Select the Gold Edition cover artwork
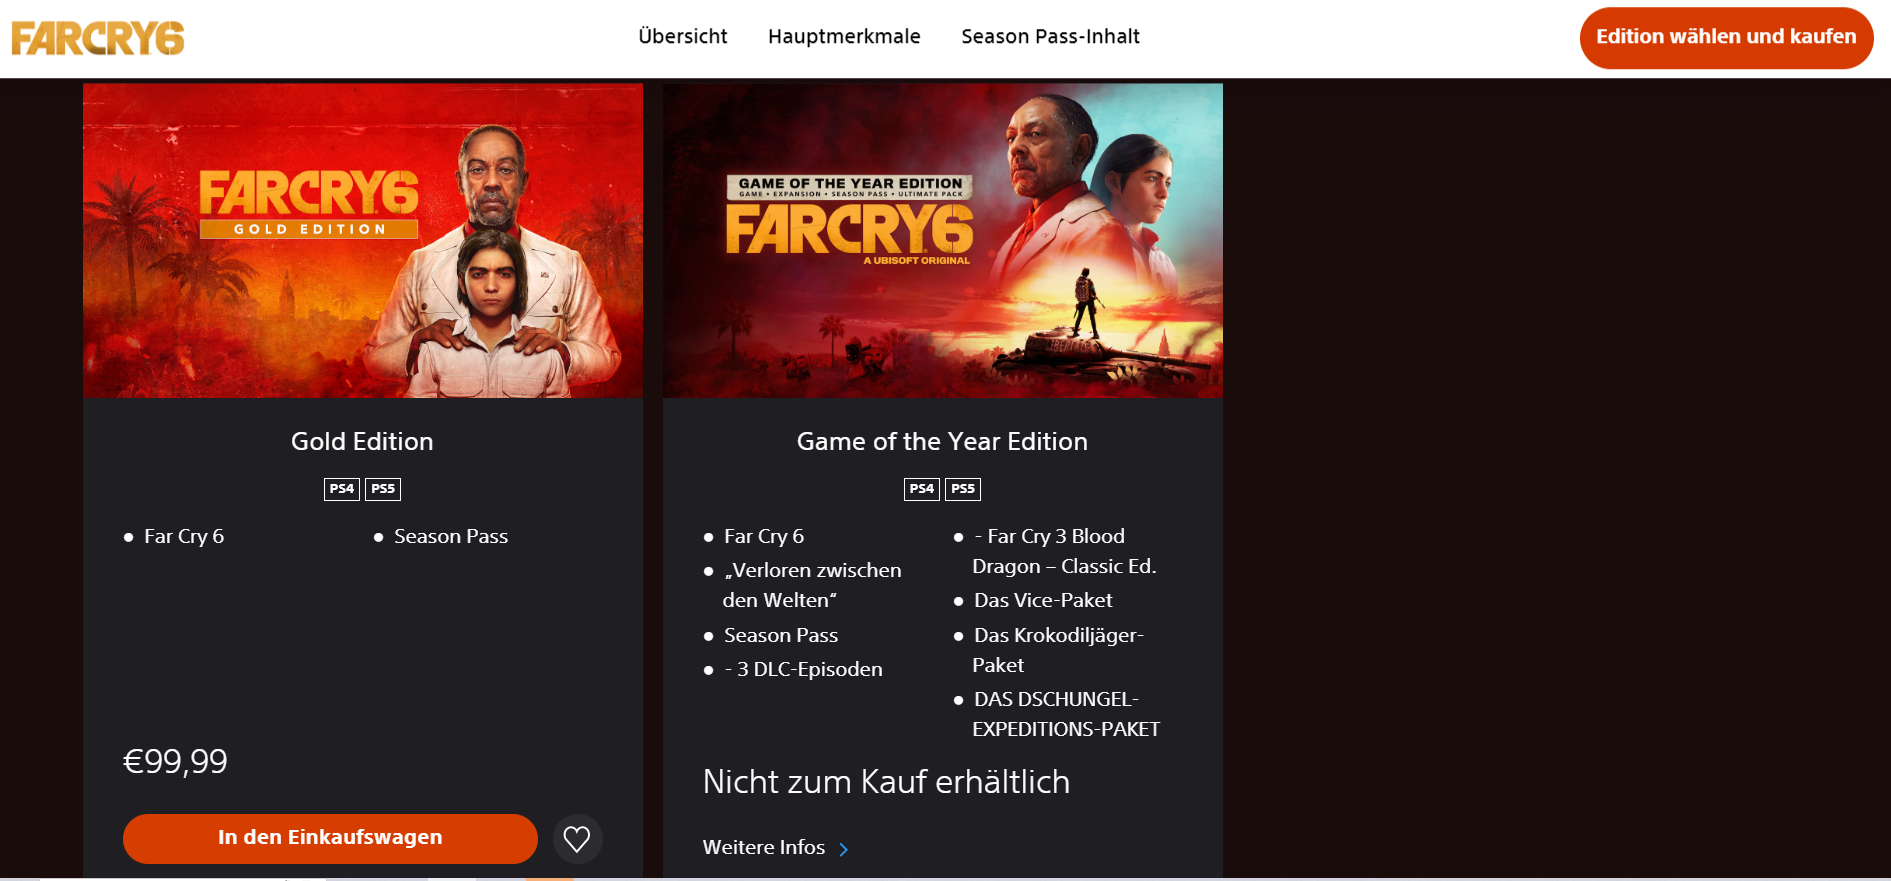 (363, 241)
